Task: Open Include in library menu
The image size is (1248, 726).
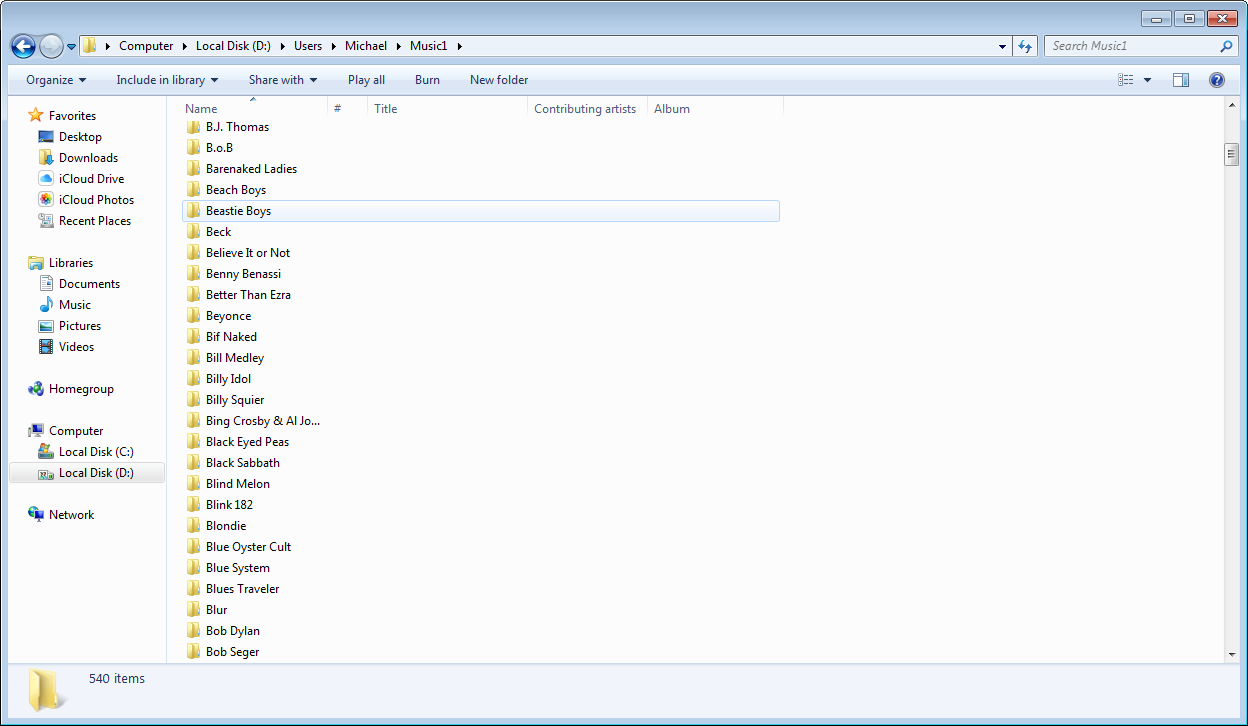Action: 167,80
